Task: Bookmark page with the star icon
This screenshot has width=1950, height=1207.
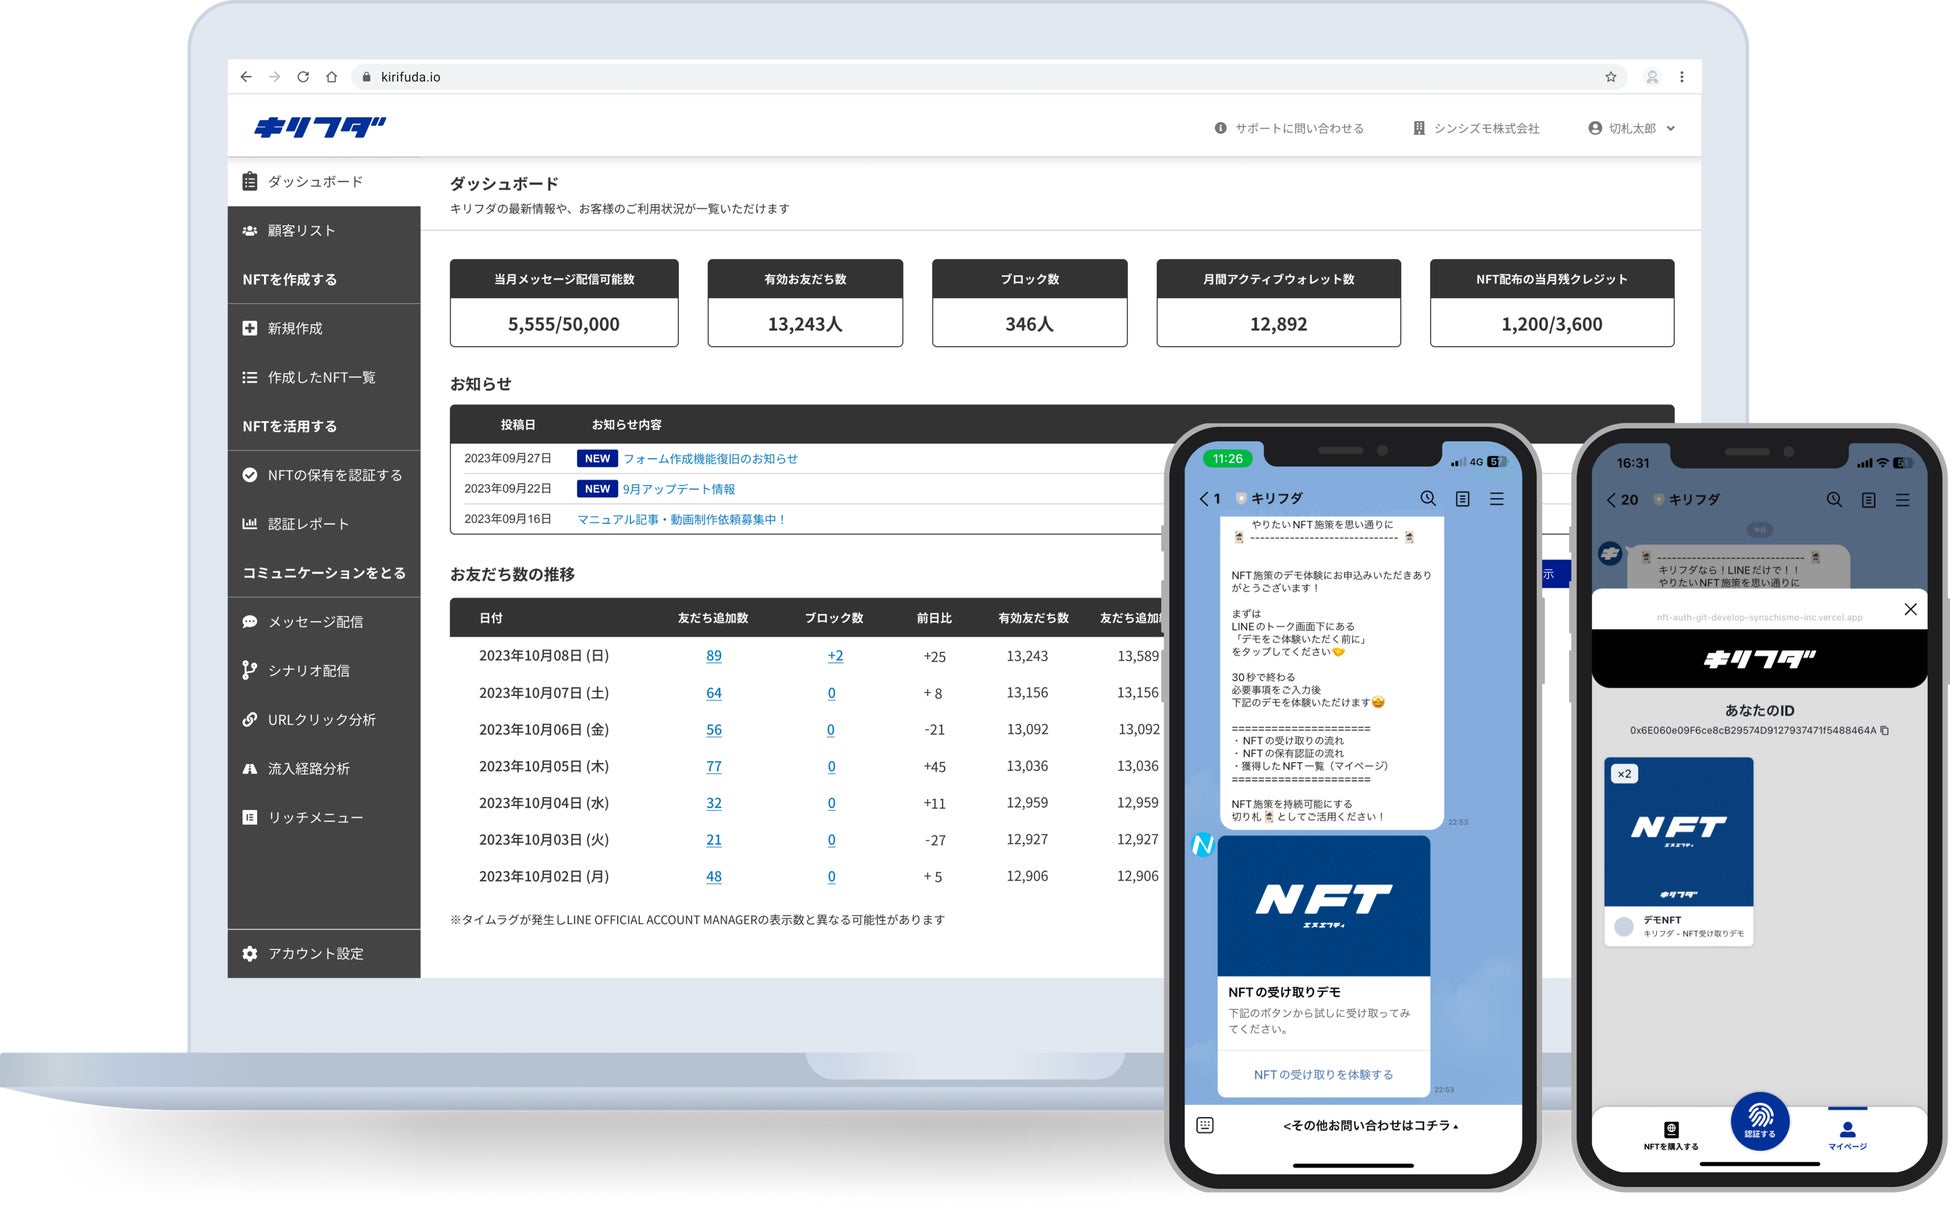Action: [1610, 77]
